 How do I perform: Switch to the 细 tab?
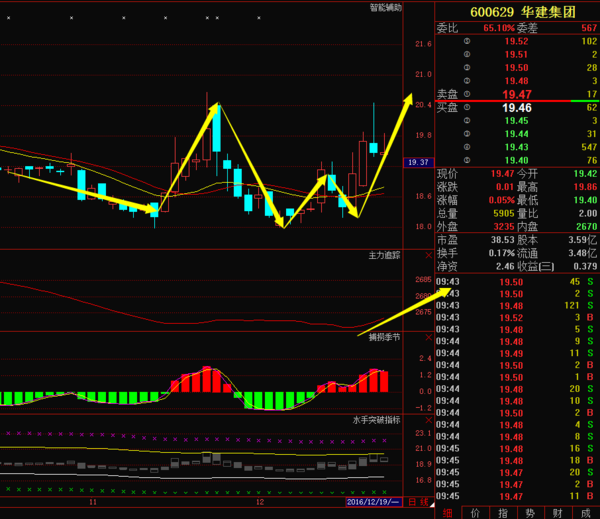pos(448,513)
